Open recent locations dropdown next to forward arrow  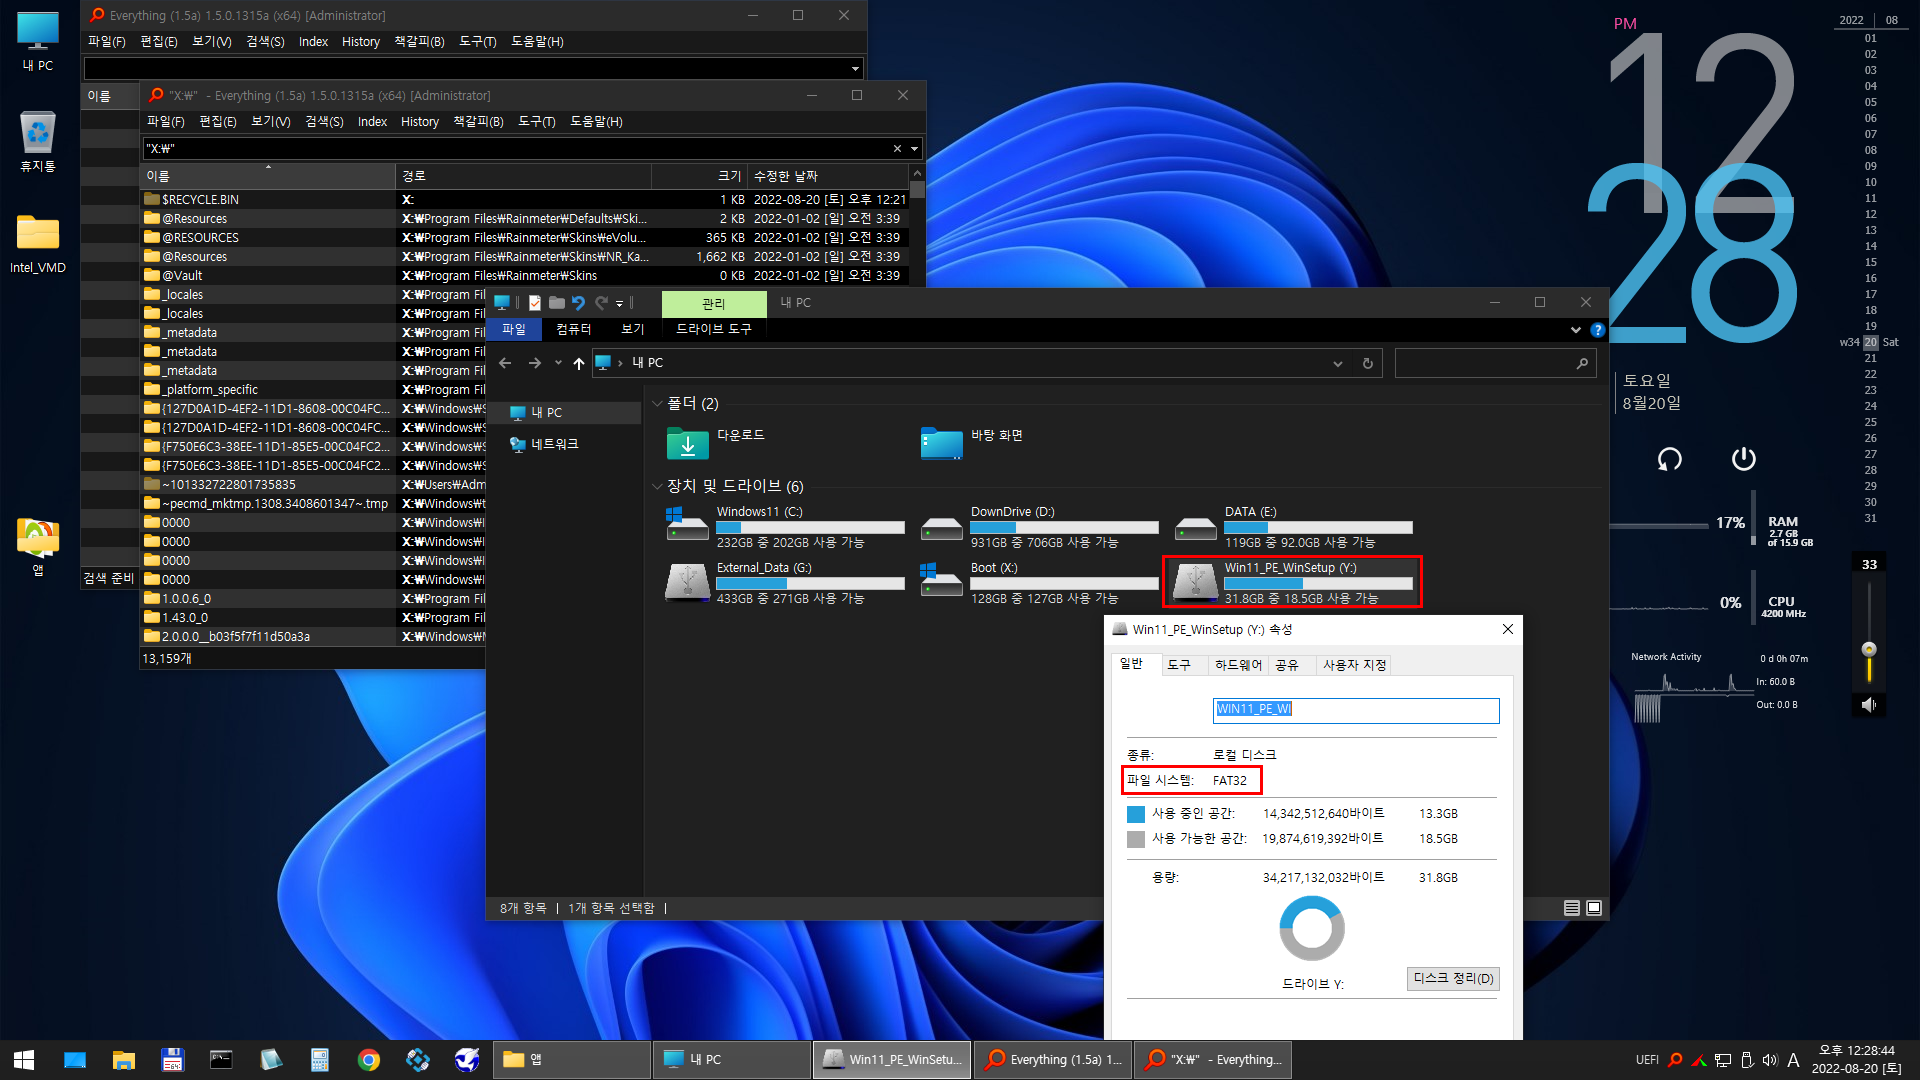pyautogui.click(x=558, y=363)
